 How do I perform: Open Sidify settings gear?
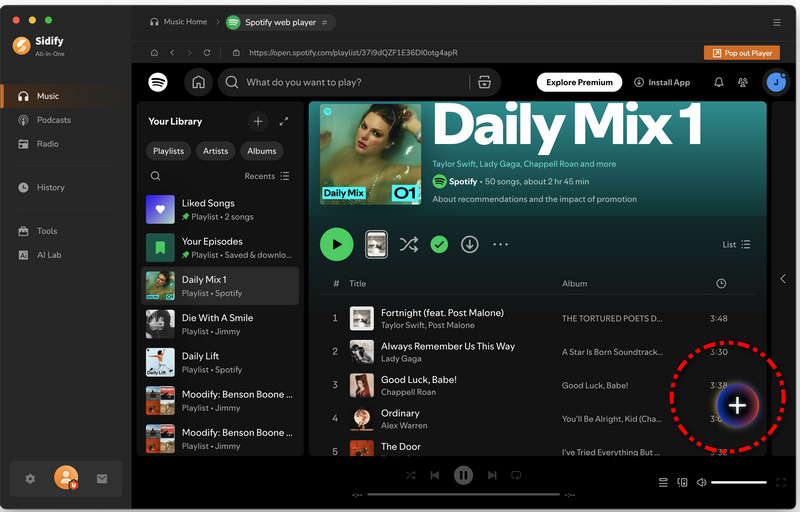click(30, 478)
